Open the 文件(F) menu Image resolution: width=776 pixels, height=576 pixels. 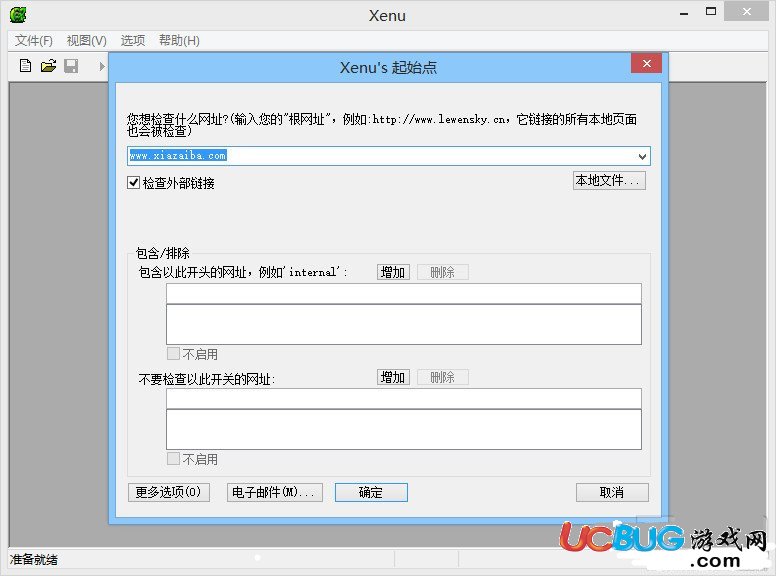(34, 41)
